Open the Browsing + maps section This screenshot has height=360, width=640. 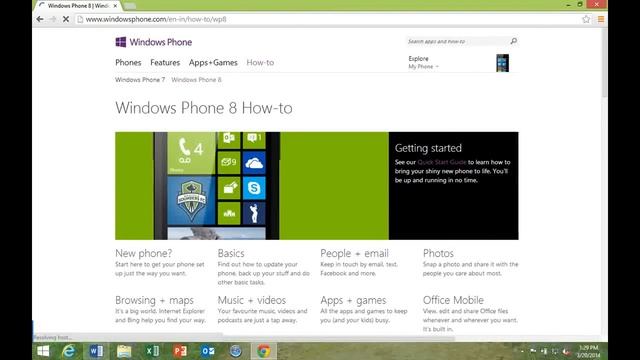click(154, 300)
